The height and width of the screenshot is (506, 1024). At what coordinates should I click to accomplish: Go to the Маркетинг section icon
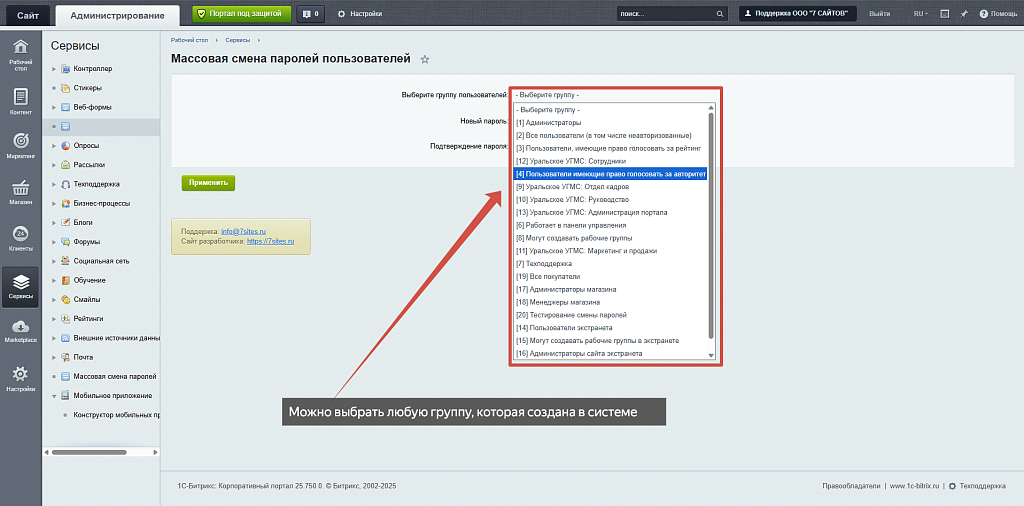20,145
